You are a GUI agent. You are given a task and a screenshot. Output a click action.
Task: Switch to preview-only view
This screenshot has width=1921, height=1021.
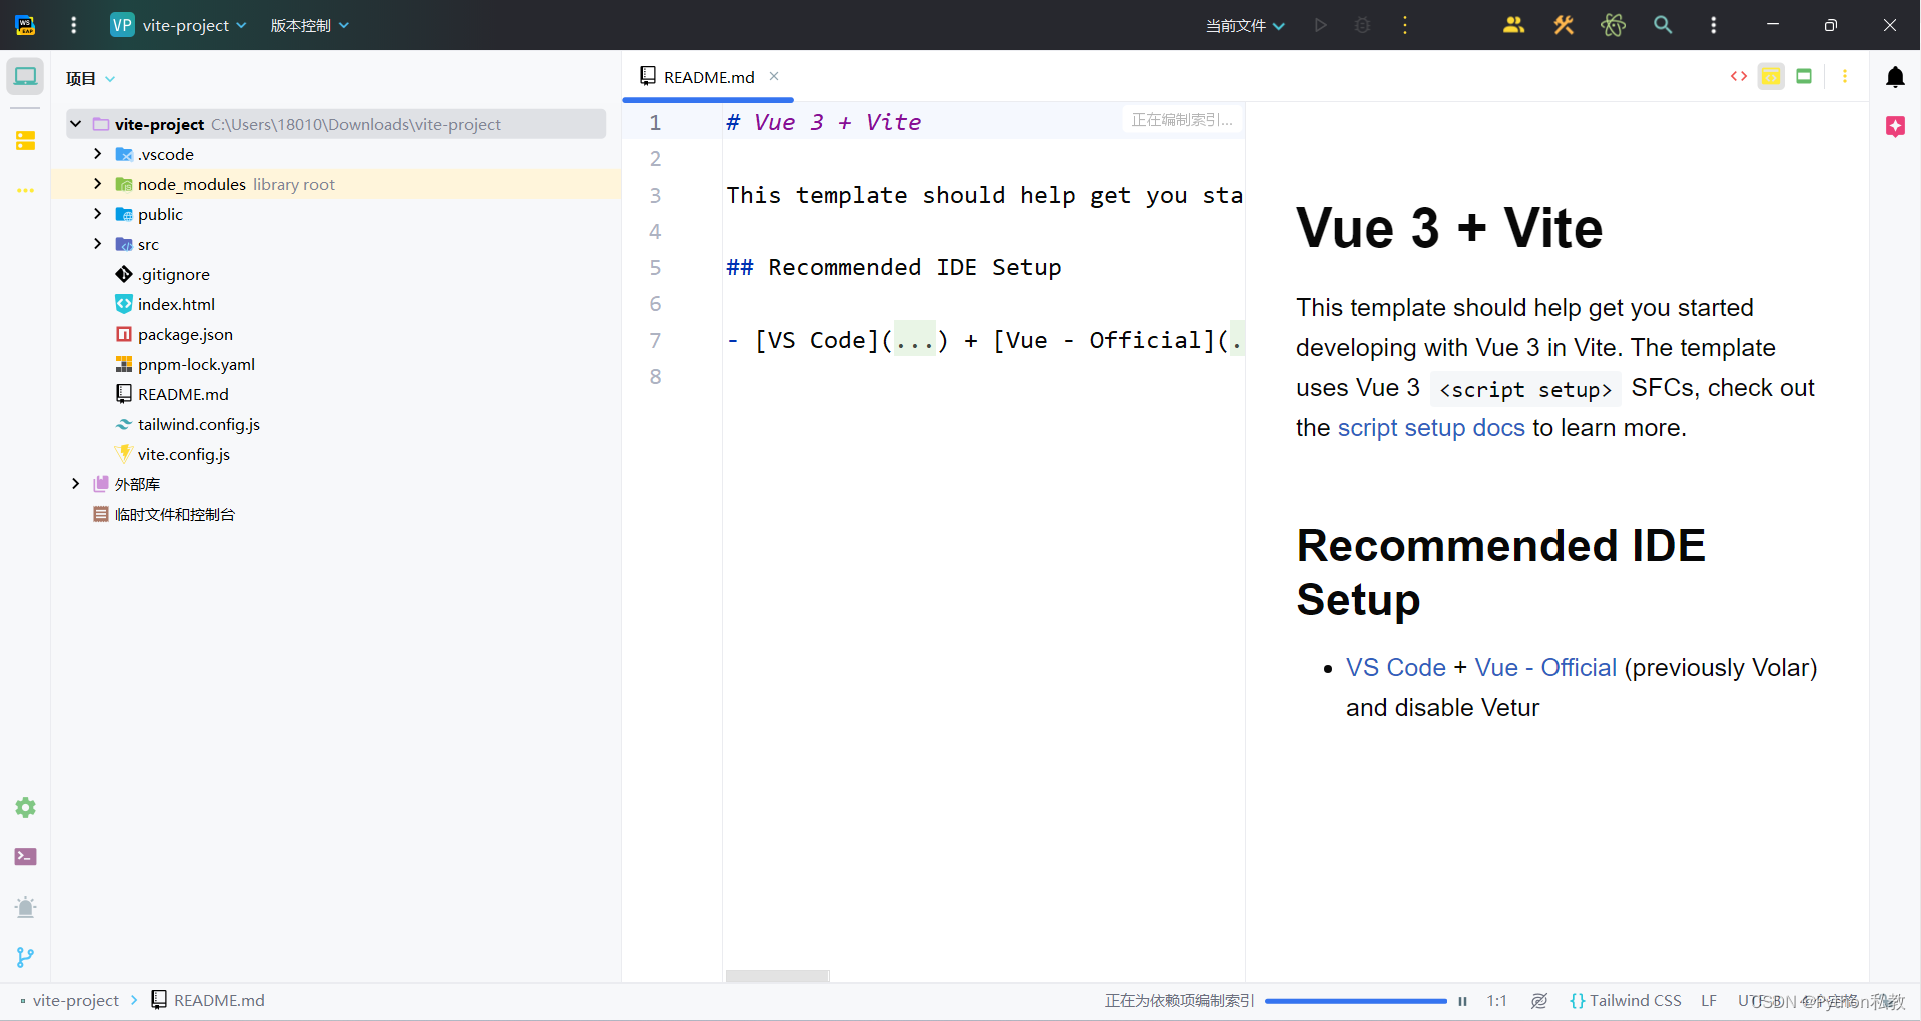pyautogui.click(x=1804, y=76)
